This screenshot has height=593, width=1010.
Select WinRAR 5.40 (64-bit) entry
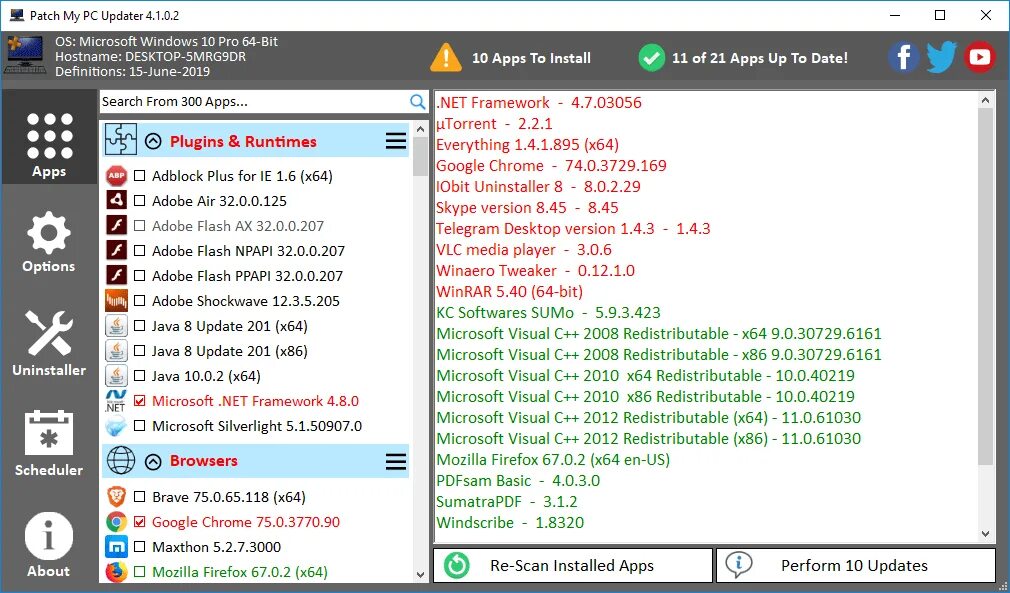[x=510, y=291]
